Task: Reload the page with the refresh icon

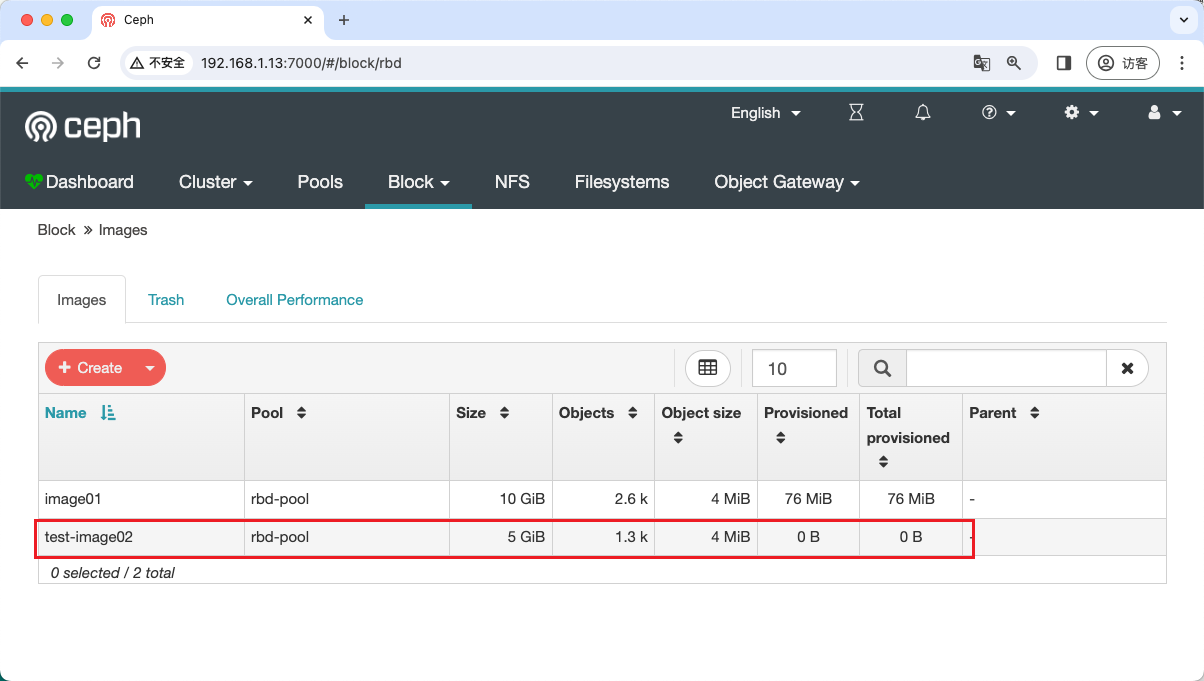Action: coord(94,63)
